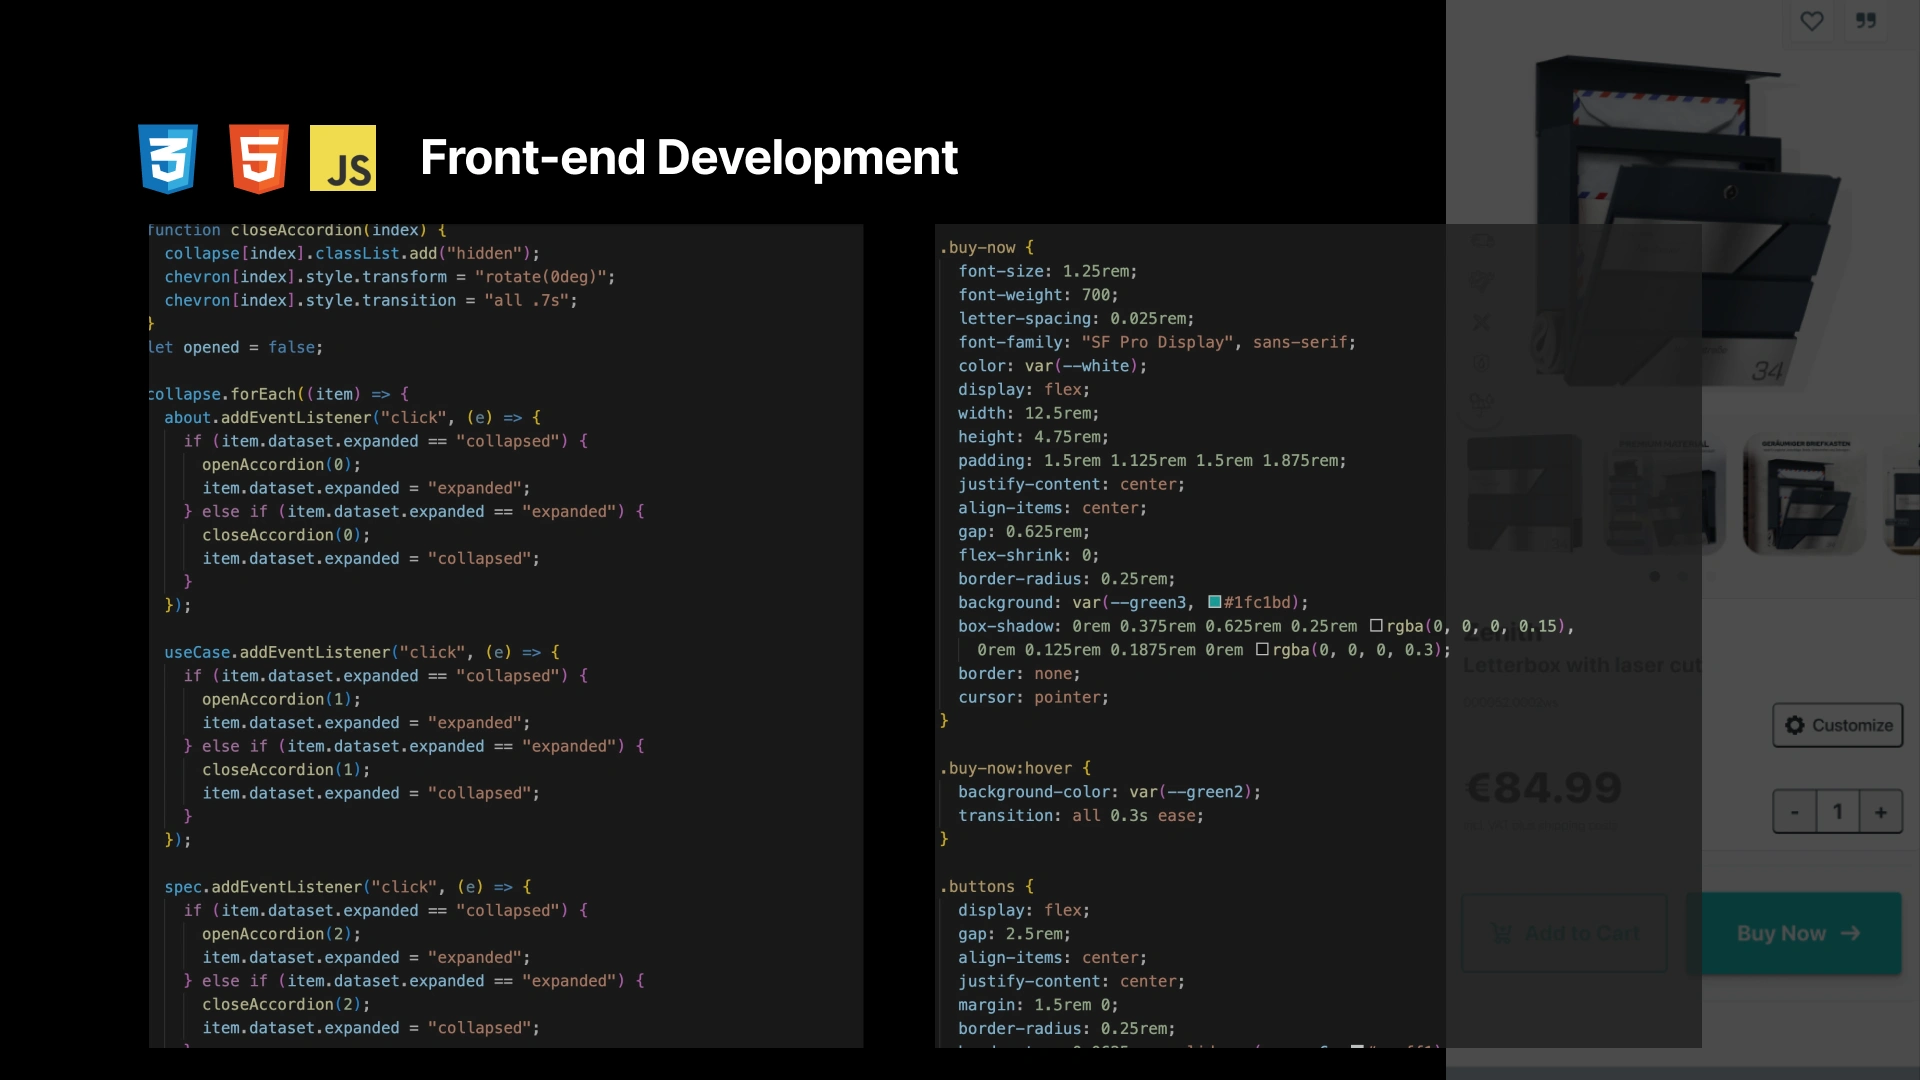This screenshot has height=1080, width=1920.
Task: Increase quantity with the plus button
Action: 1881,812
